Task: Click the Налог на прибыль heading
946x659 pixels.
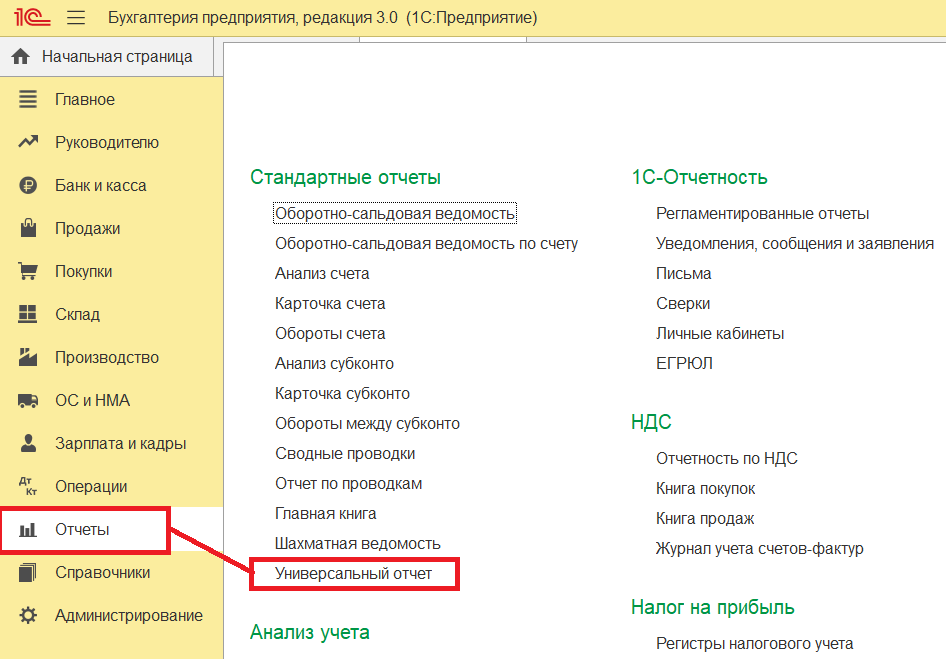Action: pyautogui.click(x=713, y=607)
